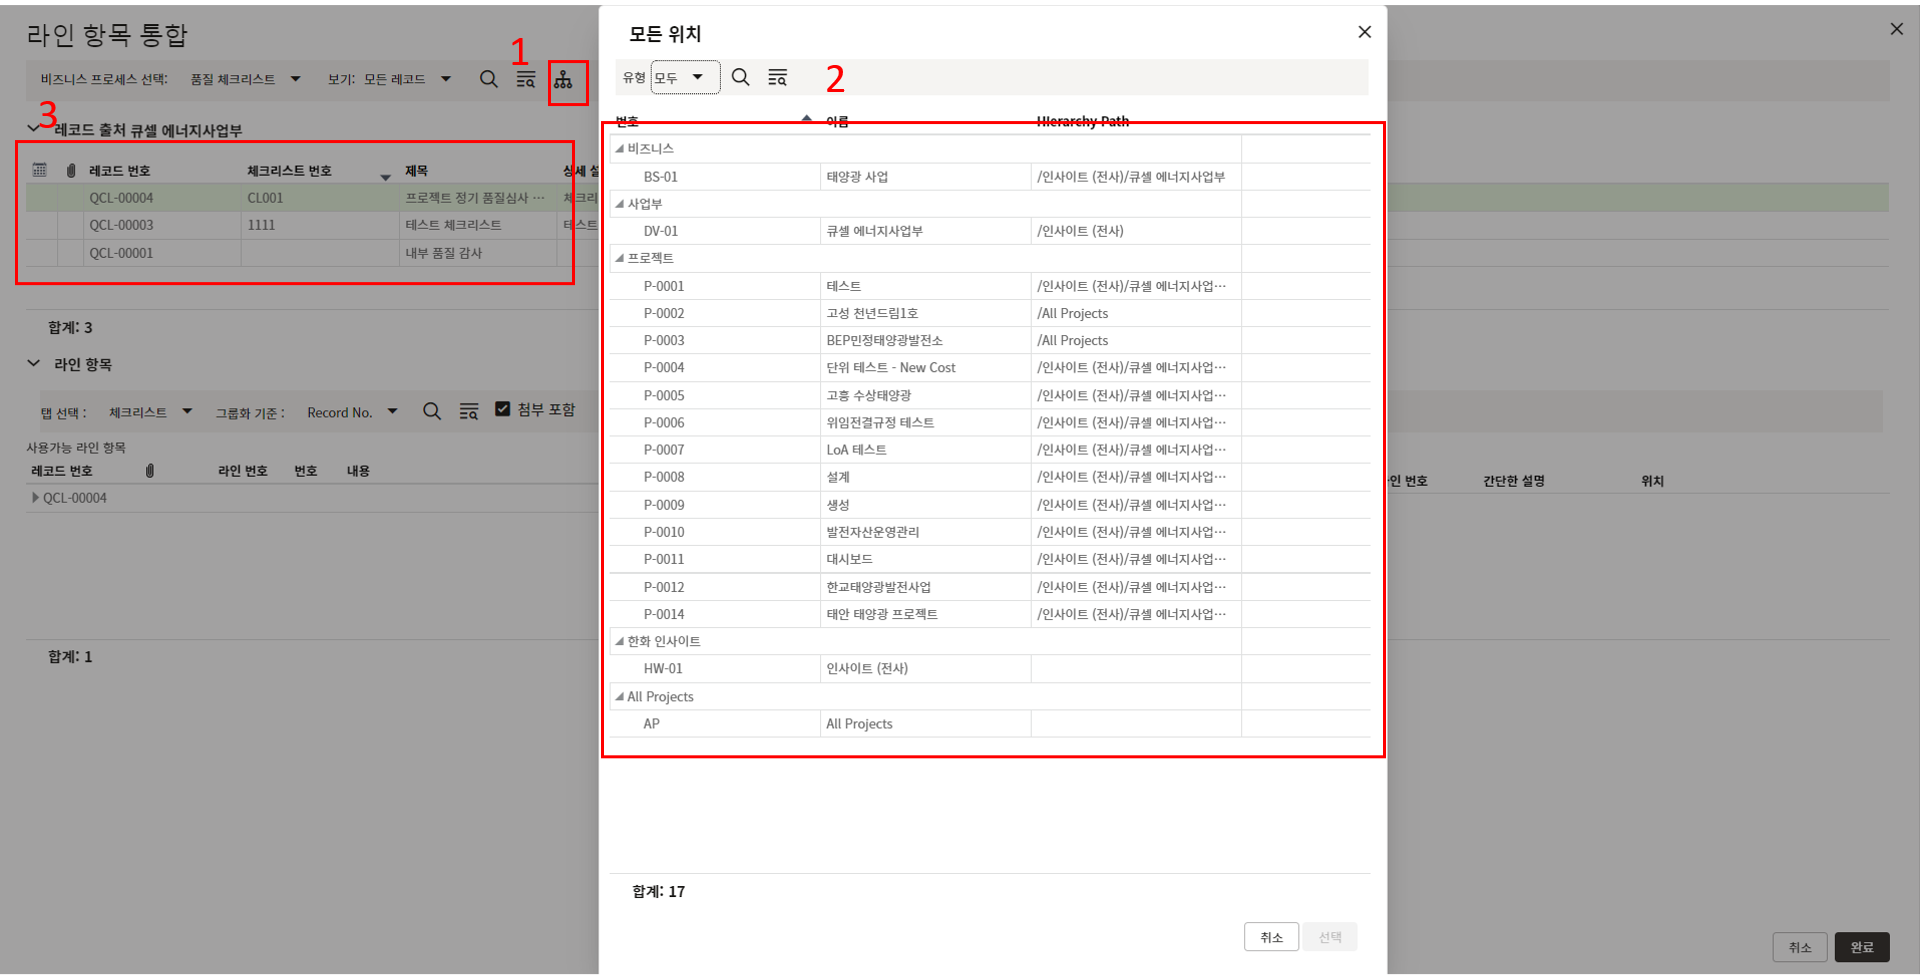Click the search icon in 모든 위치 dialog
The height and width of the screenshot is (980, 1920).
(x=740, y=77)
